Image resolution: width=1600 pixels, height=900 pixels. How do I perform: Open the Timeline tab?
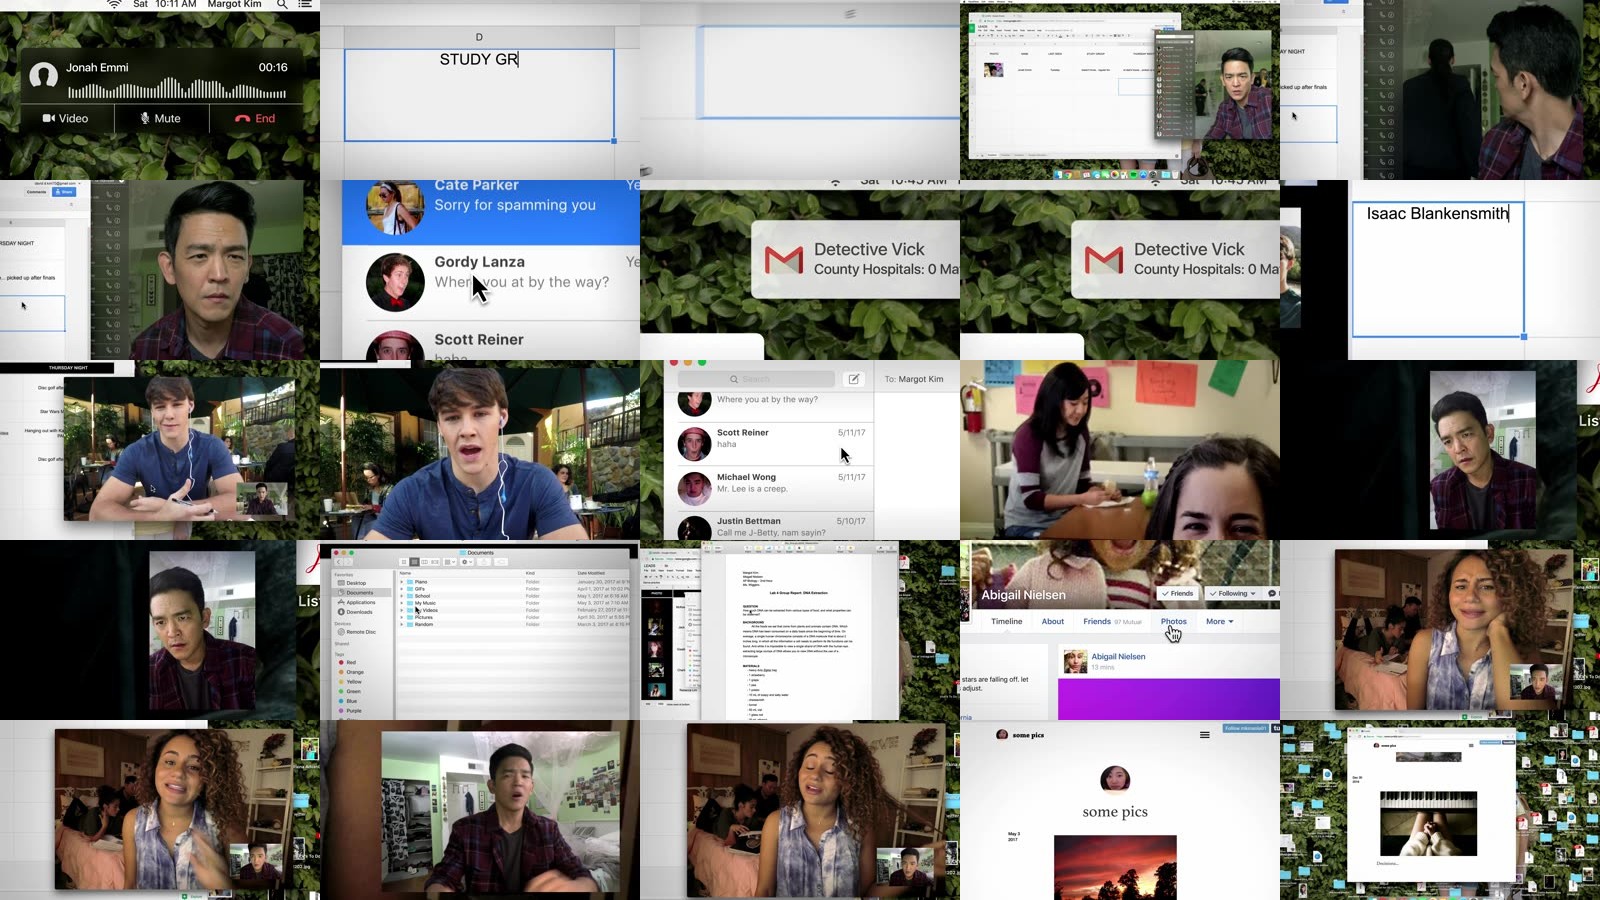[x=1006, y=621]
